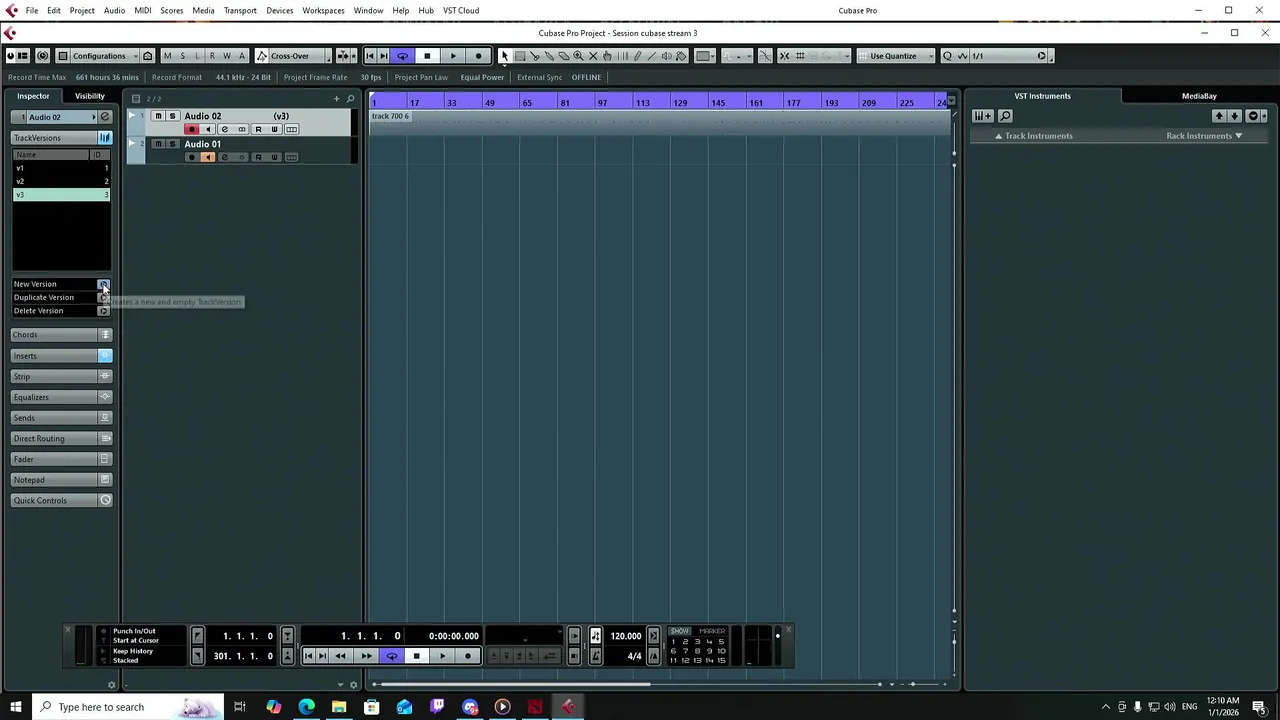This screenshot has width=1280, height=720.
Task: Click transport panel fast forward button
Action: [x=366, y=656]
